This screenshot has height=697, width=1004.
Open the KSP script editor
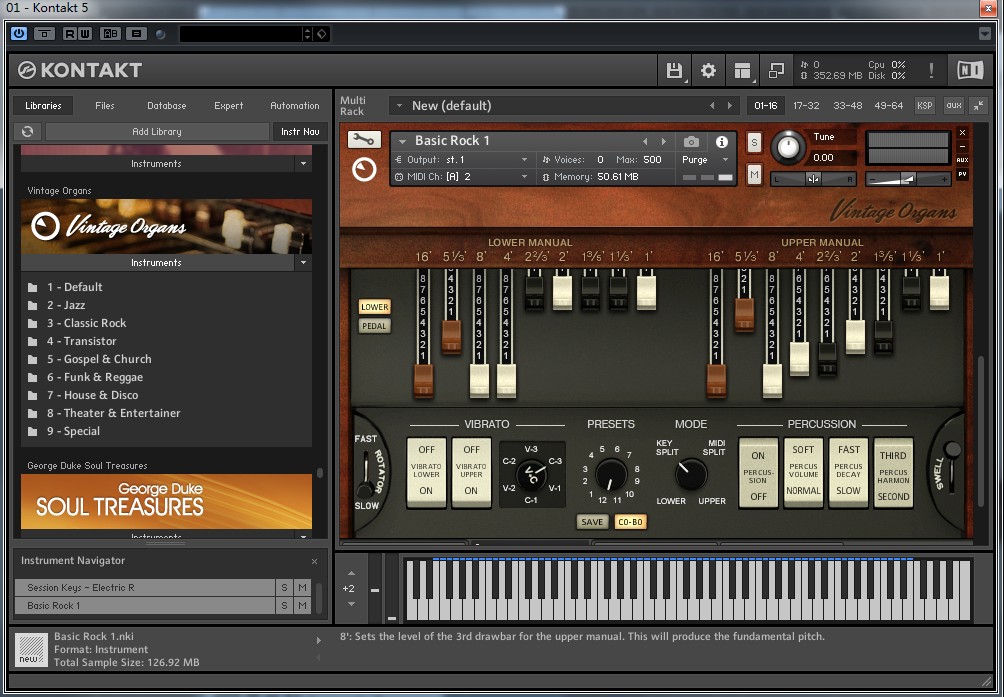(x=925, y=106)
